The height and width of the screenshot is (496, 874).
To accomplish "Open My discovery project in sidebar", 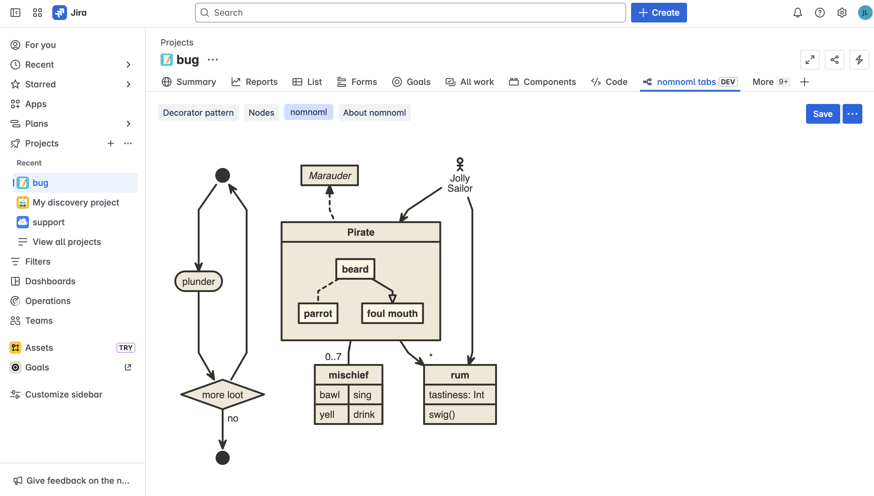I will [75, 202].
